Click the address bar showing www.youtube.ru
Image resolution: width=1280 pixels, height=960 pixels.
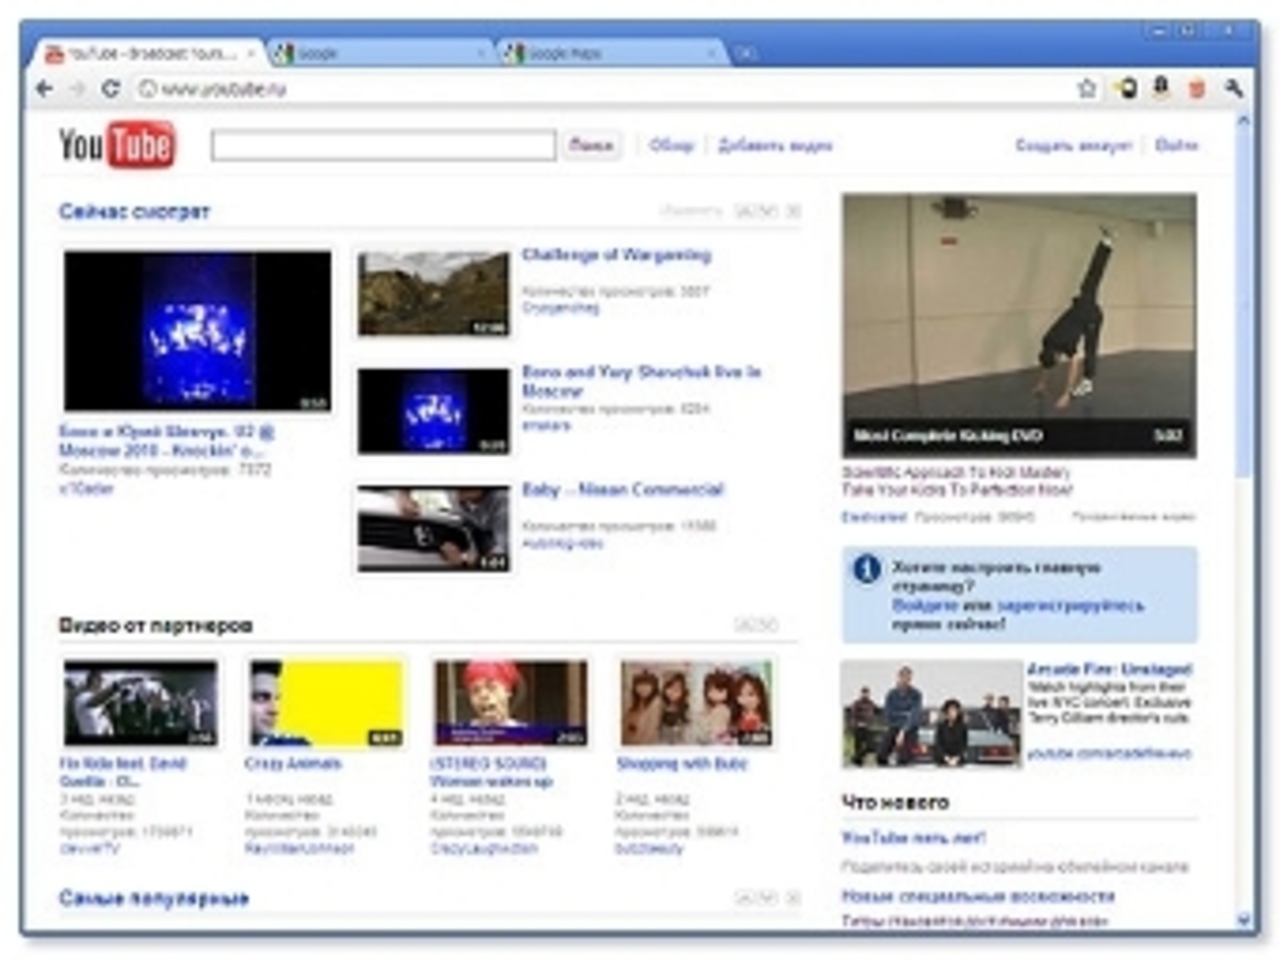coord(600,89)
